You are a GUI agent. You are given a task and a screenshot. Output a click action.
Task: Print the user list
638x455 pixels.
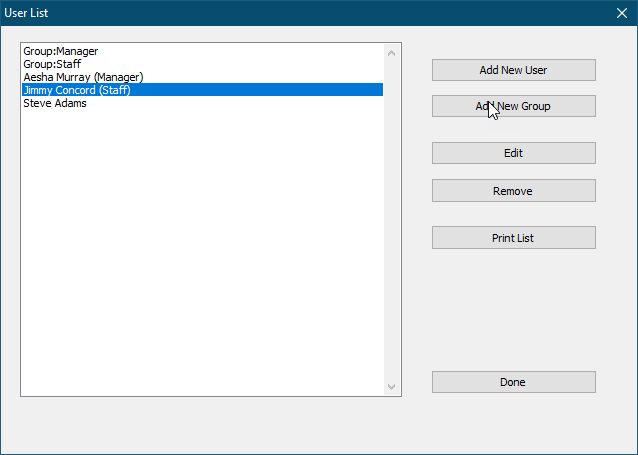pyautogui.click(x=513, y=238)
